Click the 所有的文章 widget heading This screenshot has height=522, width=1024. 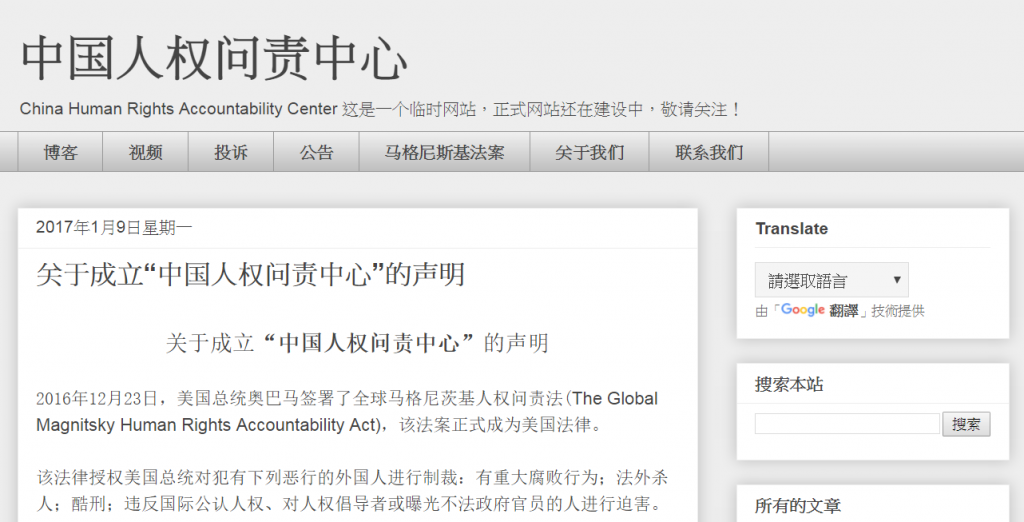tap(797, 505)
